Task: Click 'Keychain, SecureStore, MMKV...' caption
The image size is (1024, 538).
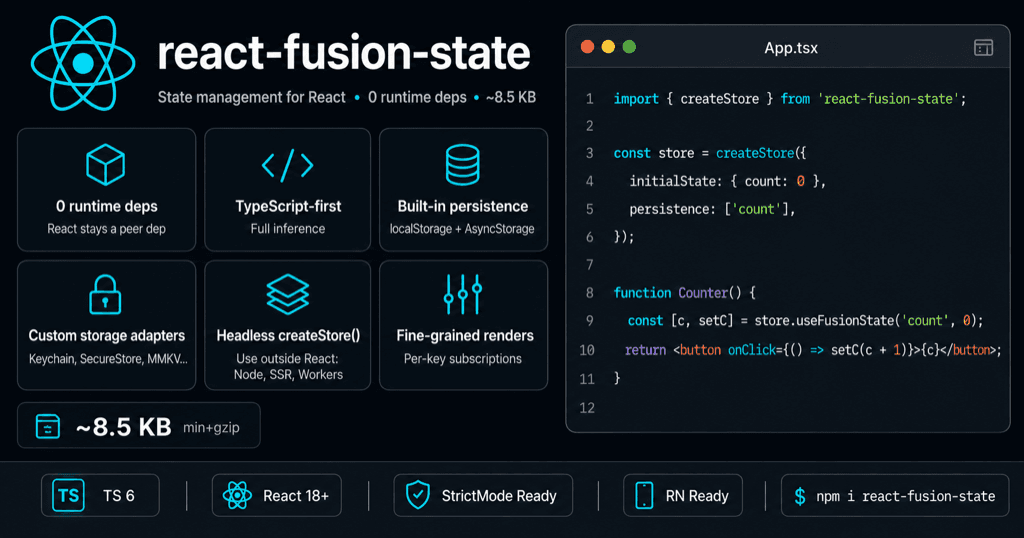Action: pyautogui.click(x=108, y=358)
